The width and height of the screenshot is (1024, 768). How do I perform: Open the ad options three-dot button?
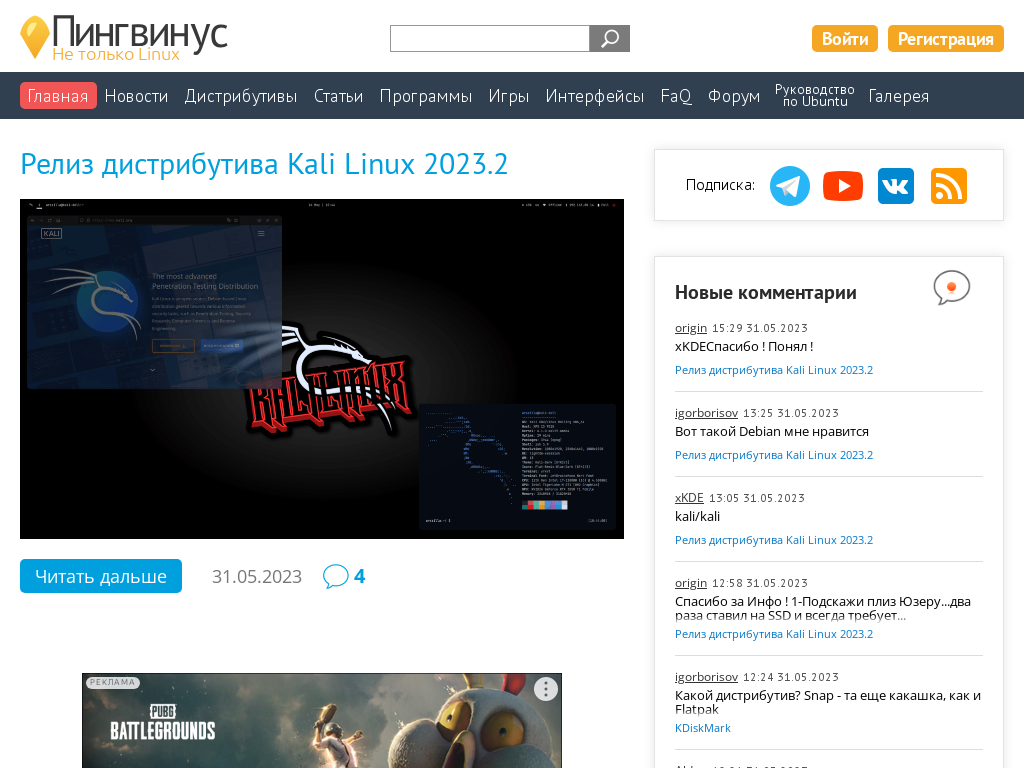545,688
